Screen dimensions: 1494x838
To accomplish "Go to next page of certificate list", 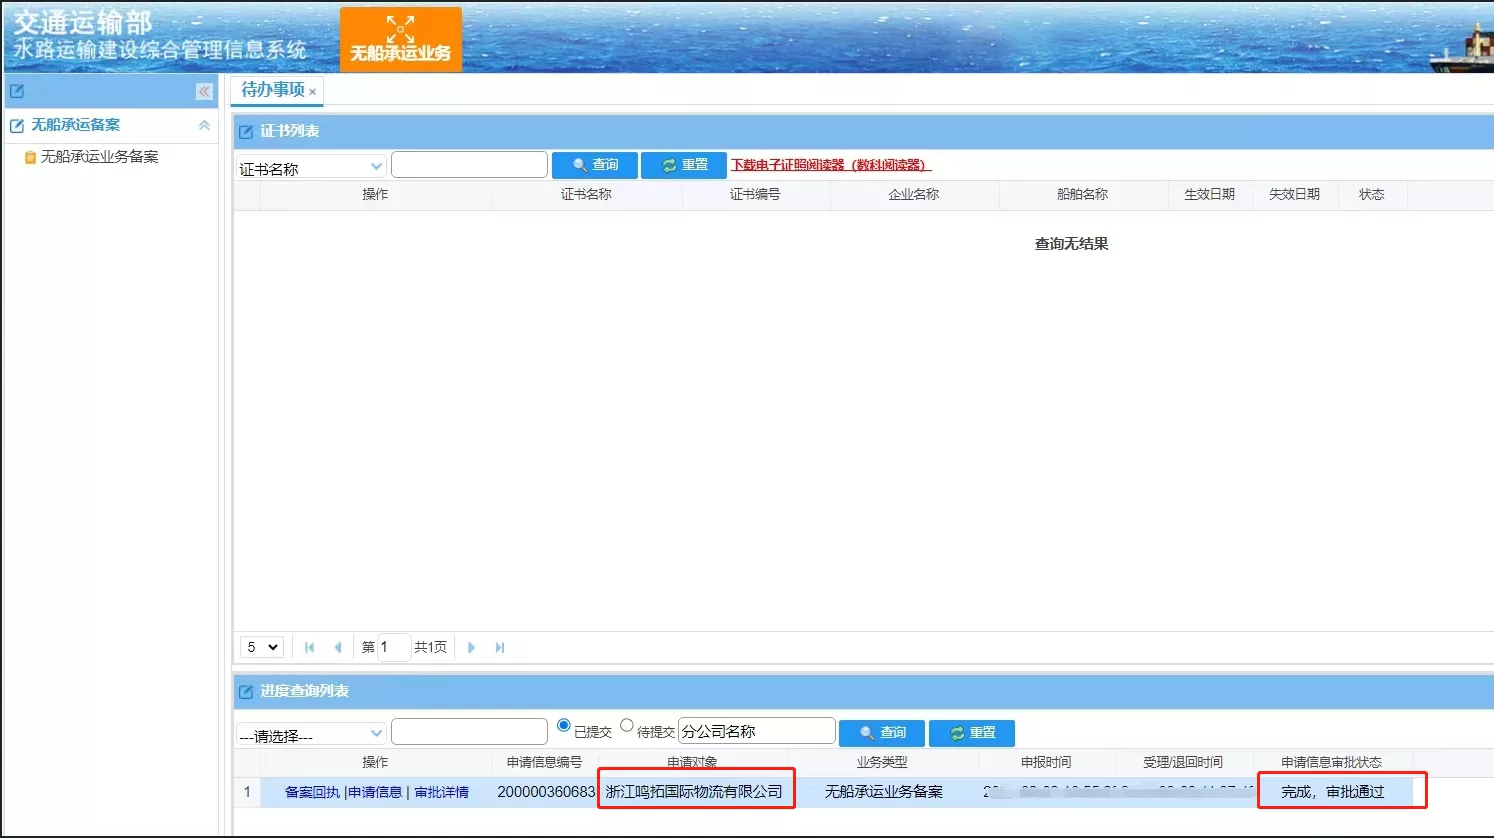I will click(x=471, y=648).
